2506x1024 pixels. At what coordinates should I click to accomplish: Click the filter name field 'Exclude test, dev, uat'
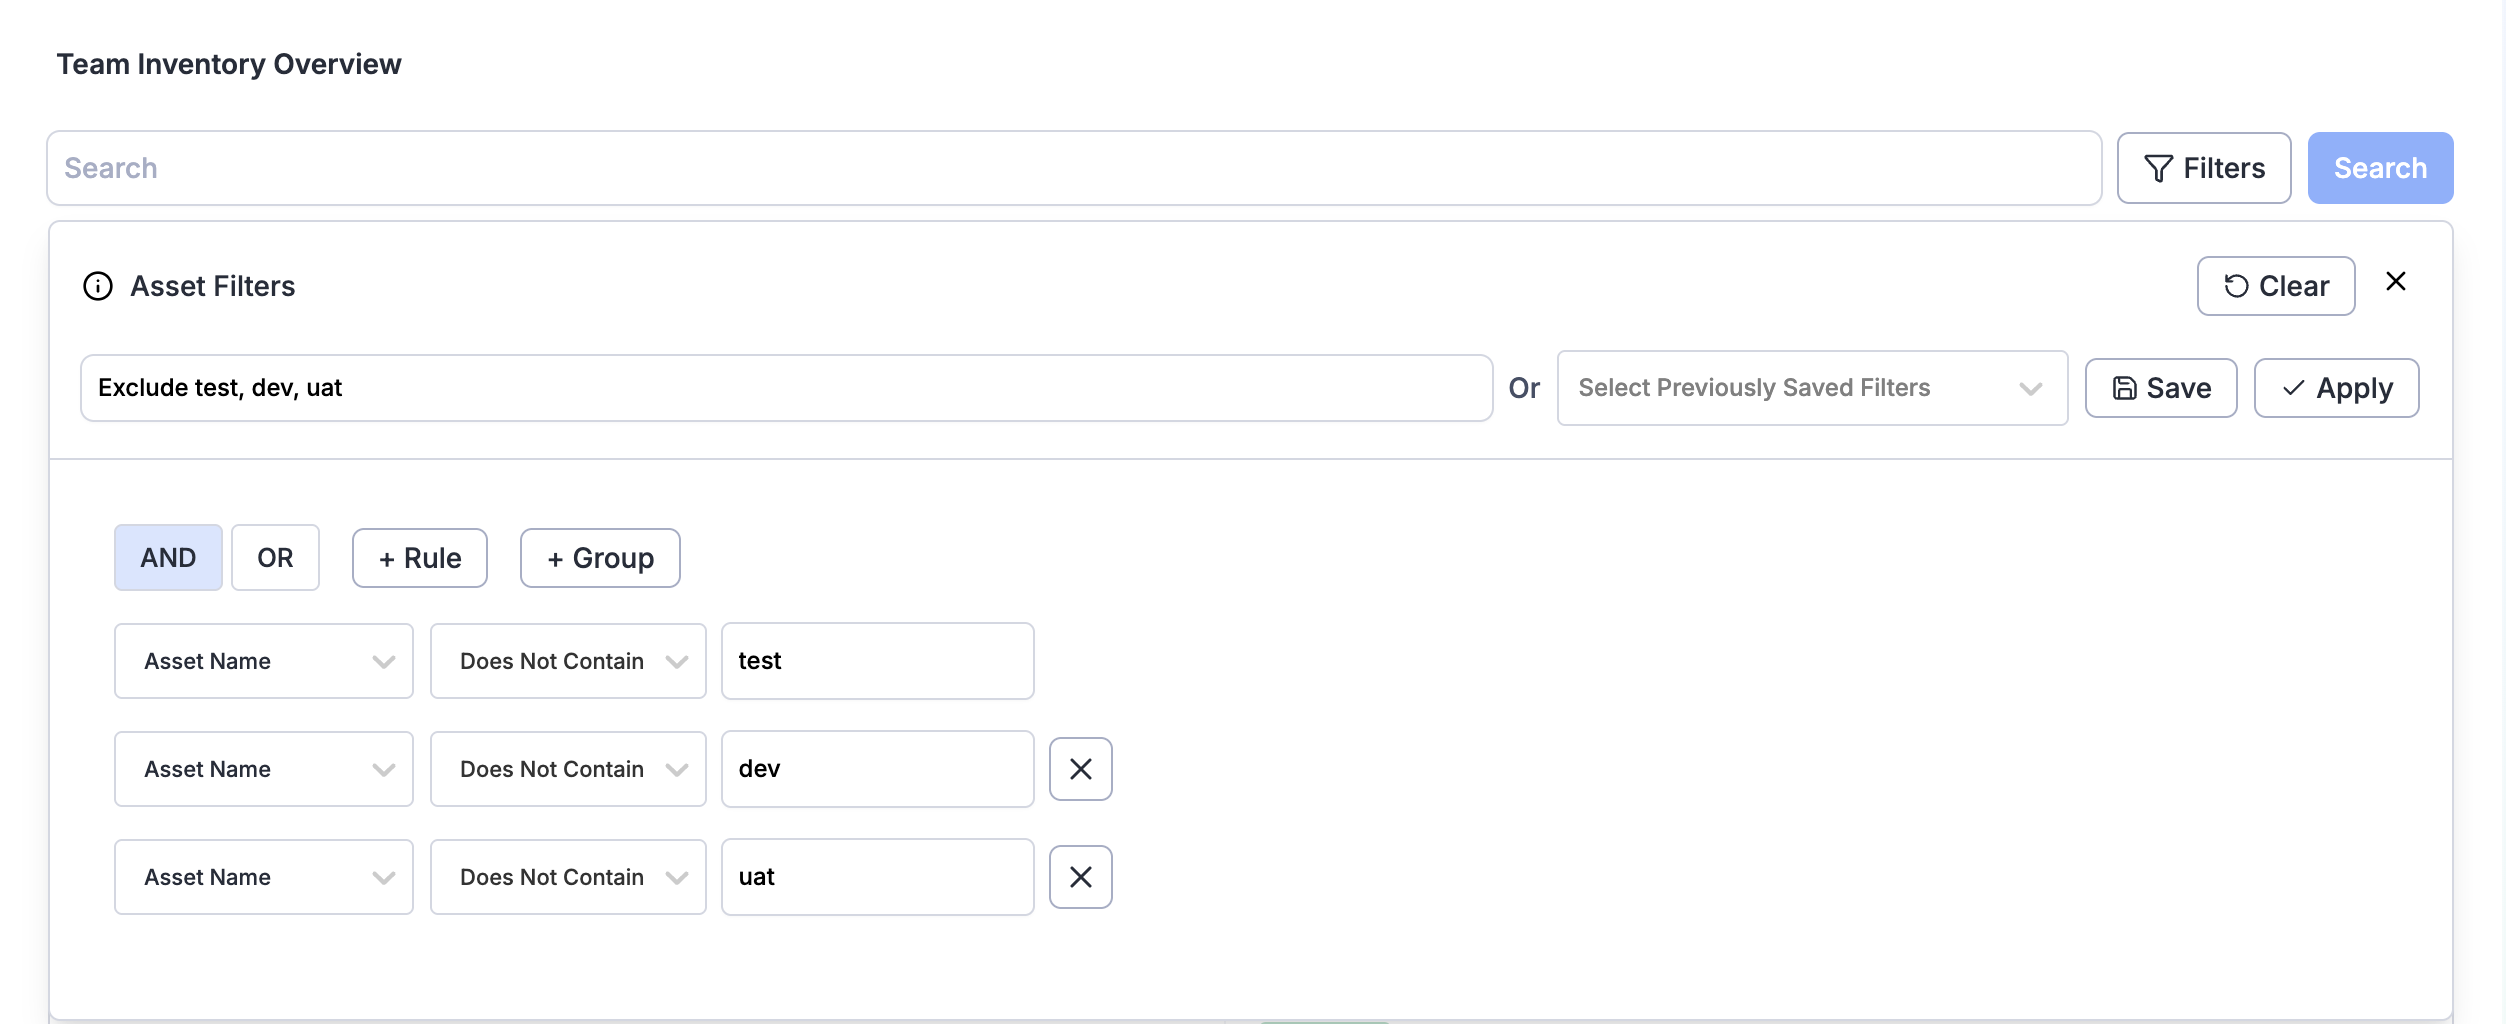786,388
